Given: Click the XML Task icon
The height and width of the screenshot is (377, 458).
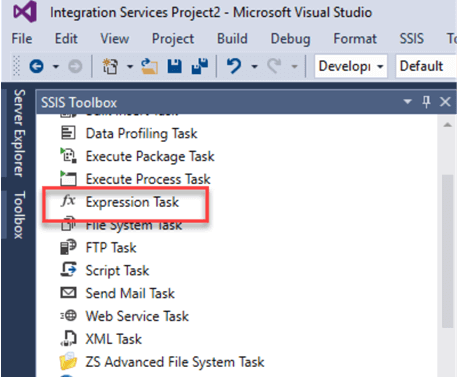Looking at the screenshot, I should coord(68,338).
